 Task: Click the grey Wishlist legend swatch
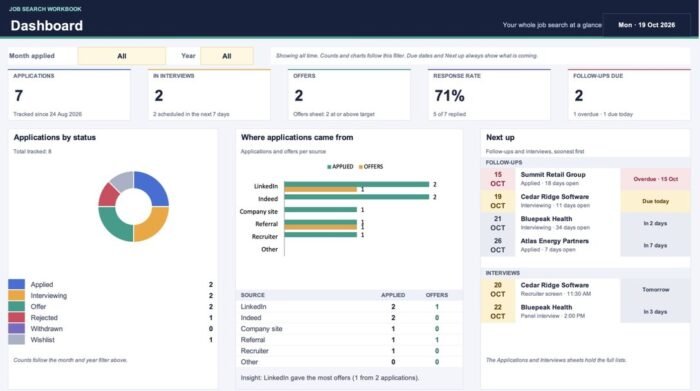[17, 340]
